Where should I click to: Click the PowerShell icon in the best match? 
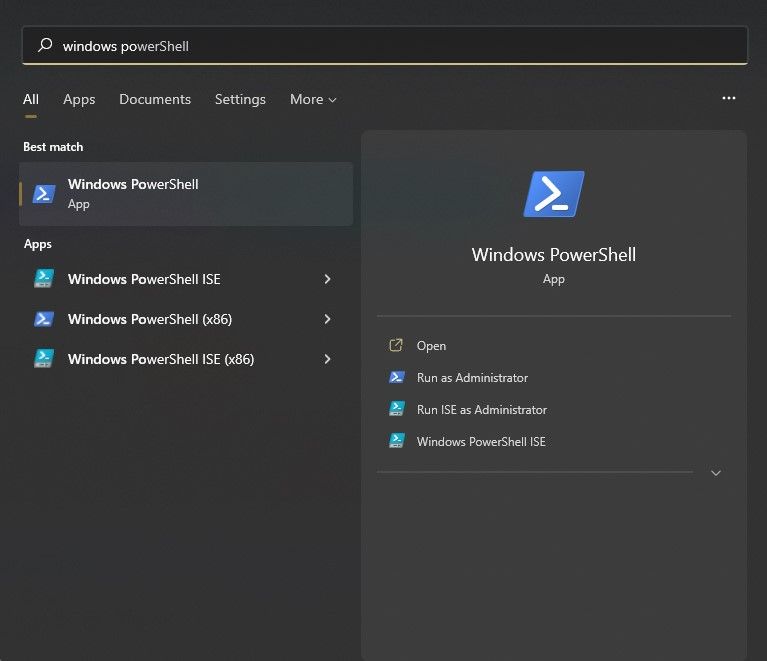pos(44,194)
